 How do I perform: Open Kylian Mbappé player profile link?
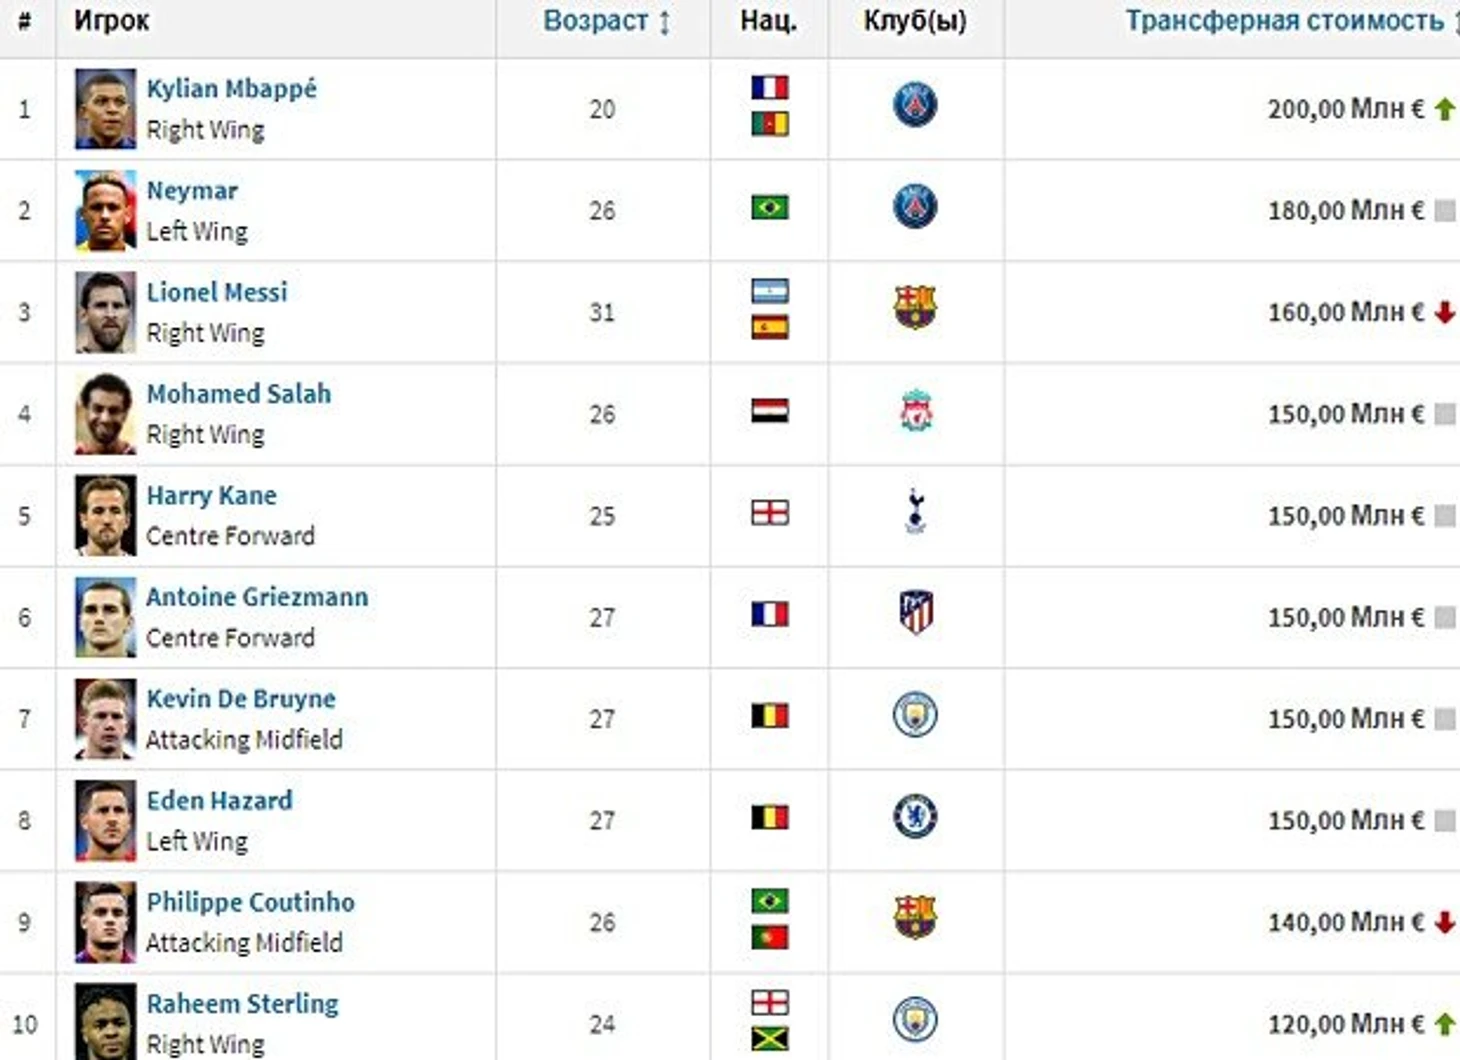pos(232,88)
